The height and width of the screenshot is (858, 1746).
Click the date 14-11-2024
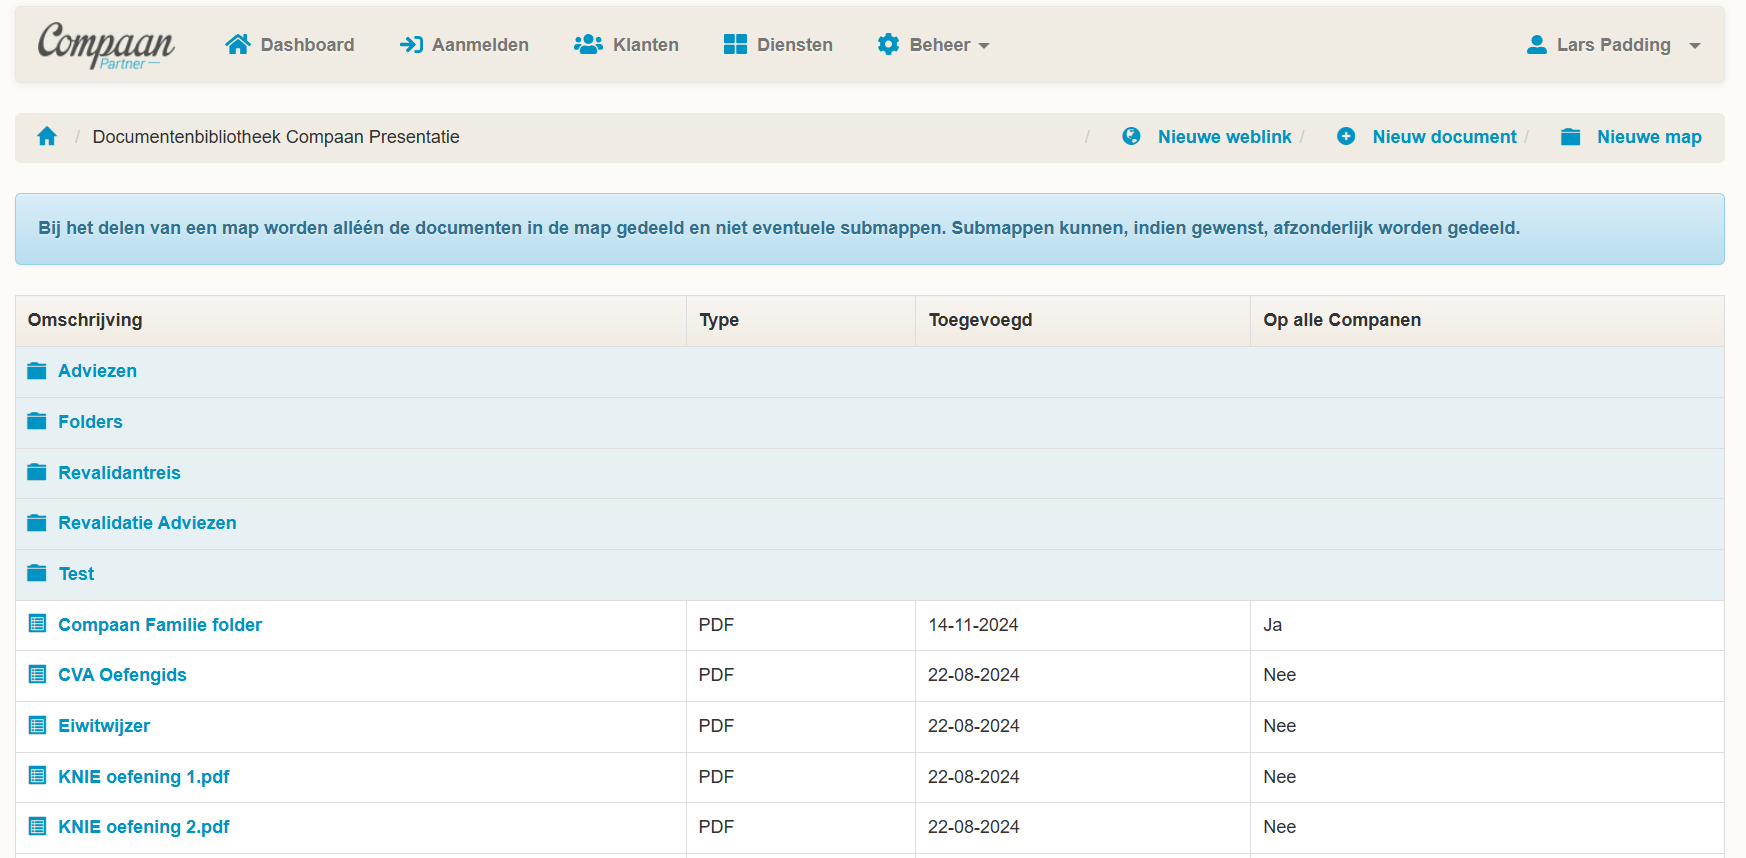(x=973, y=625)
